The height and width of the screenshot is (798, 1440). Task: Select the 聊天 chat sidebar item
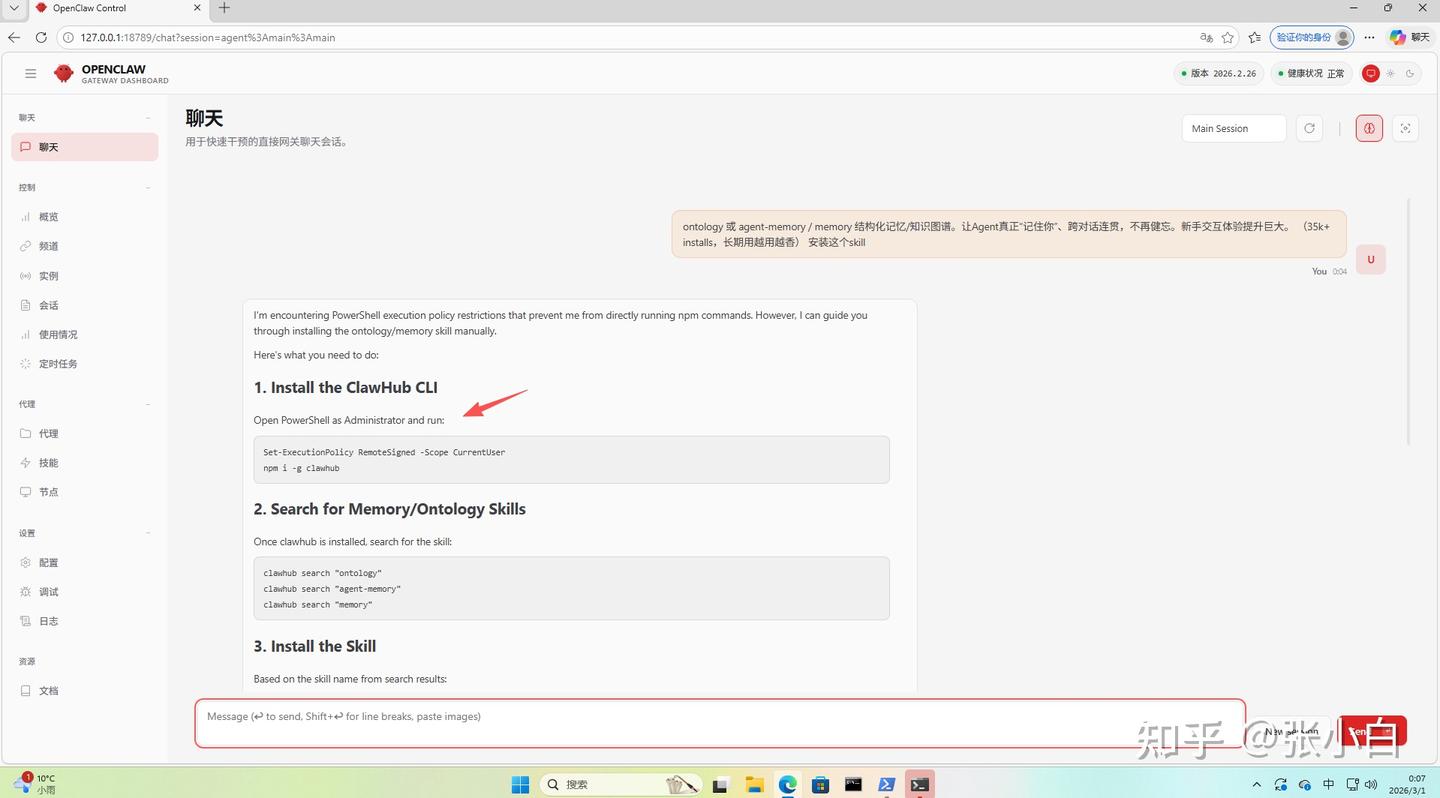pyautogui.click(x=85, y=147)
